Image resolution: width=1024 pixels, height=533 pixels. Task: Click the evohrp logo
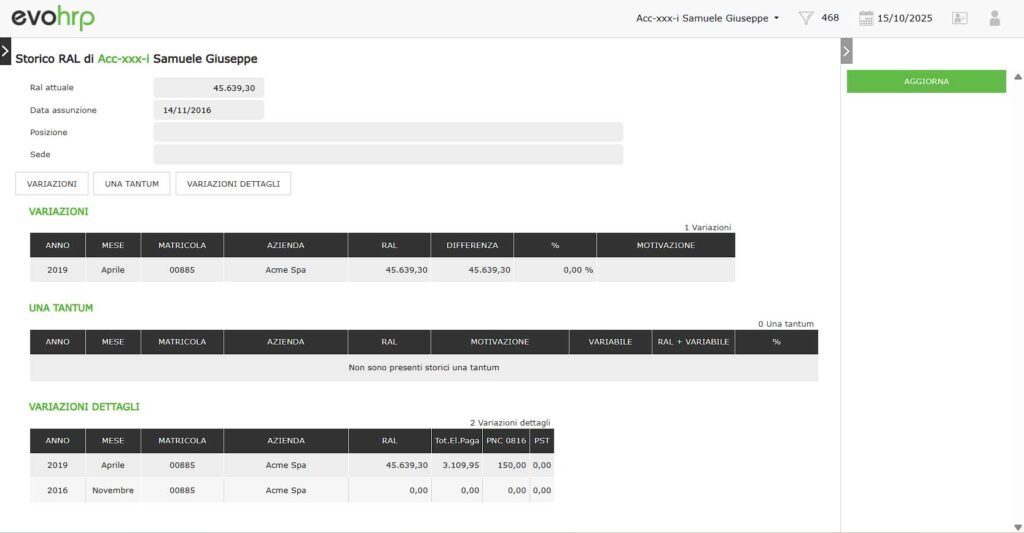pyautogui.click(x=54, y=18)
